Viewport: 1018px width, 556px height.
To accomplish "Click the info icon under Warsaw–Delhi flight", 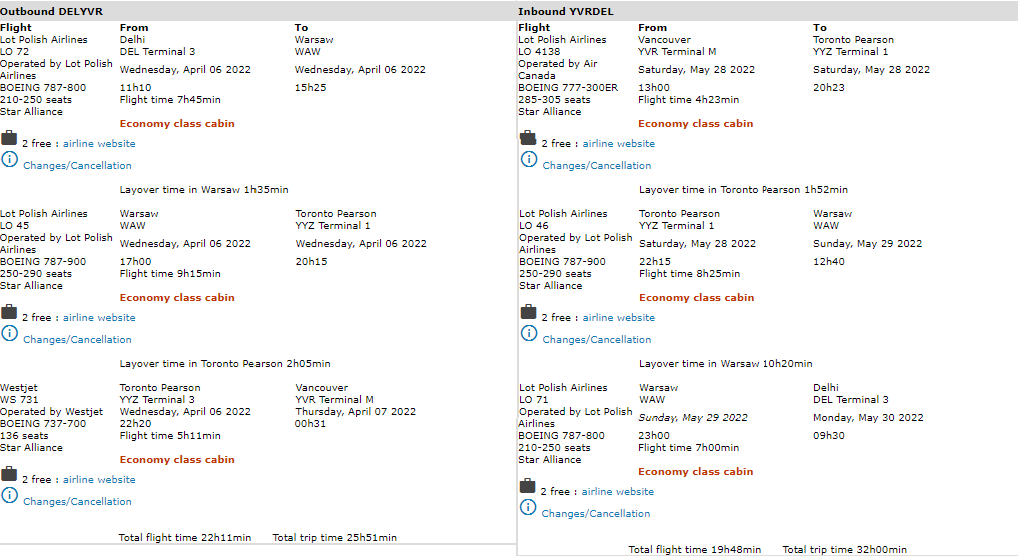I will [528, 508].
